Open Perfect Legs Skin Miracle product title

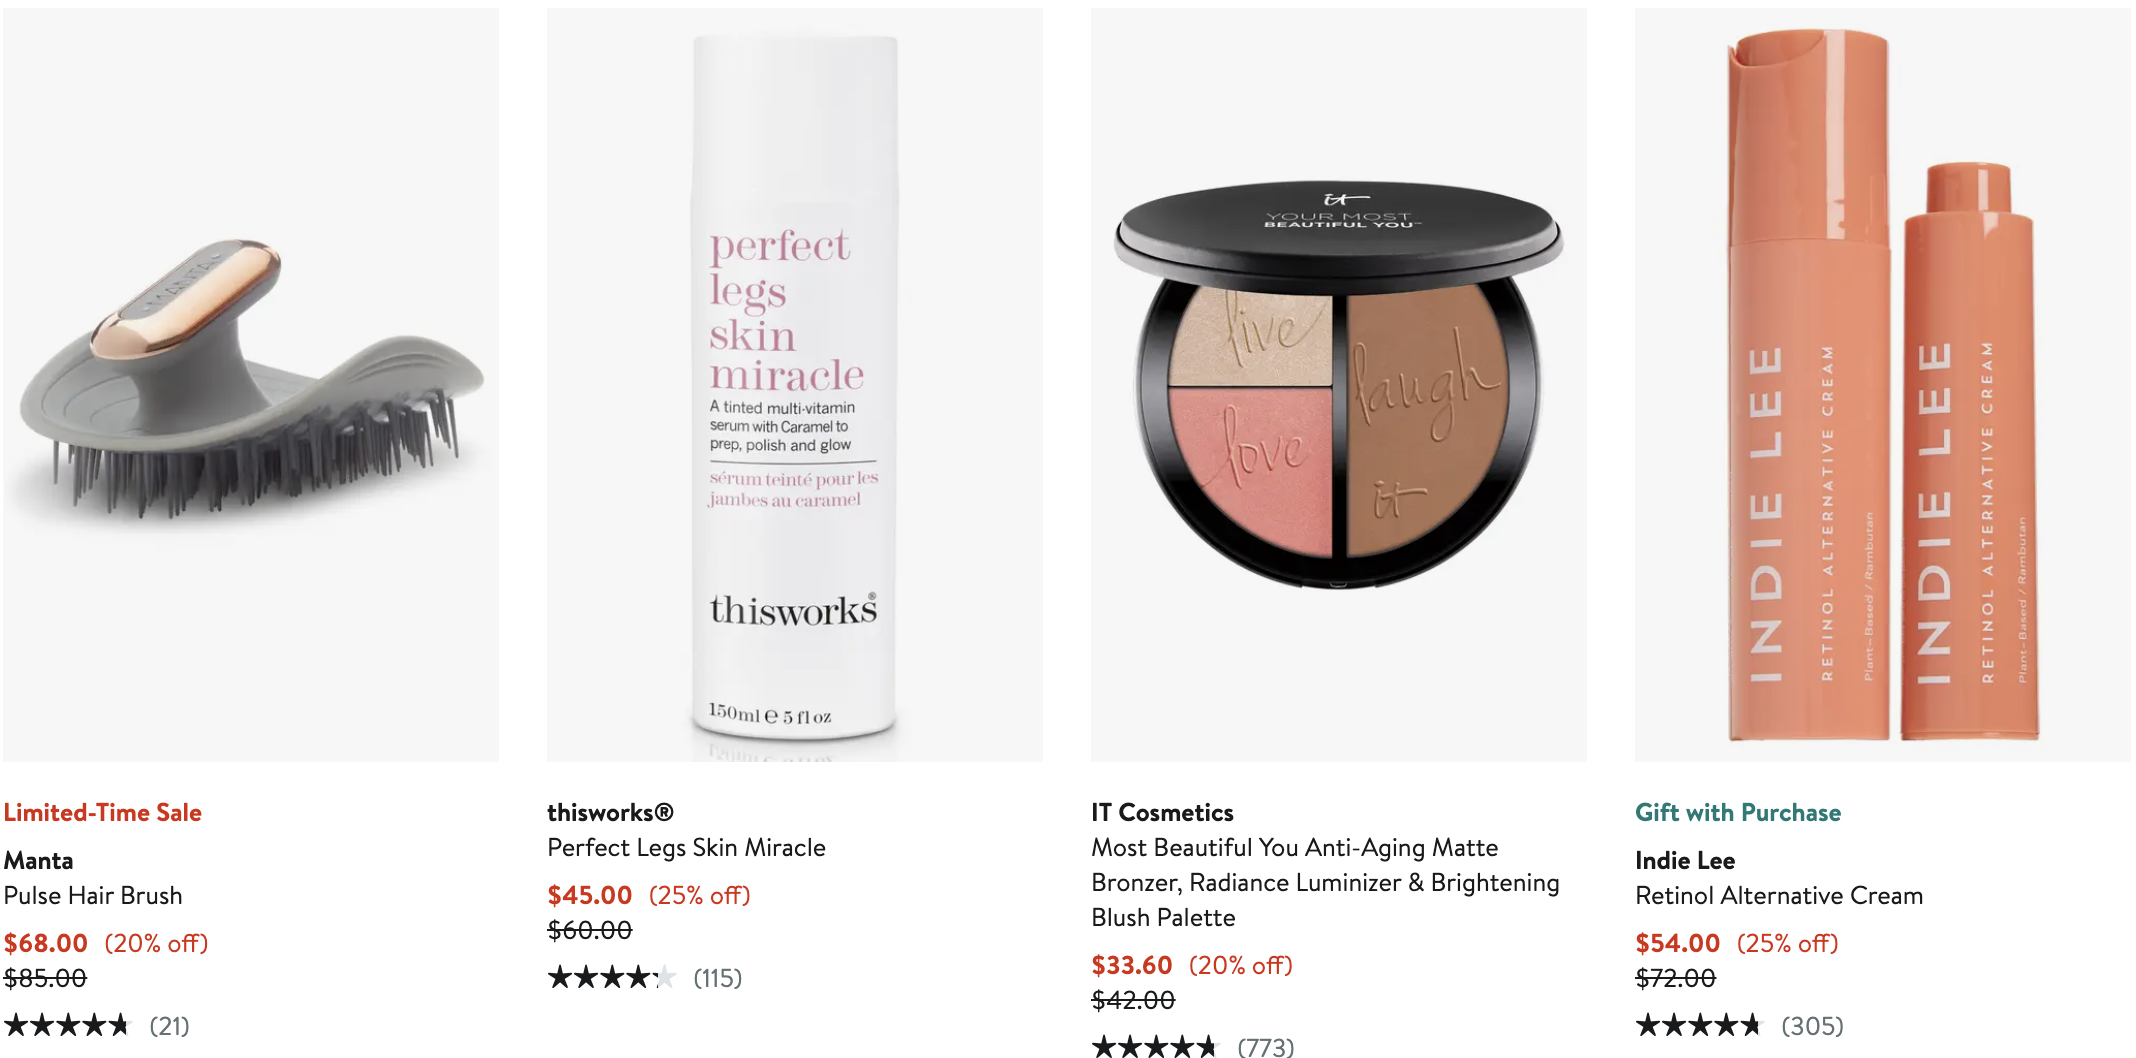(687, 848)
